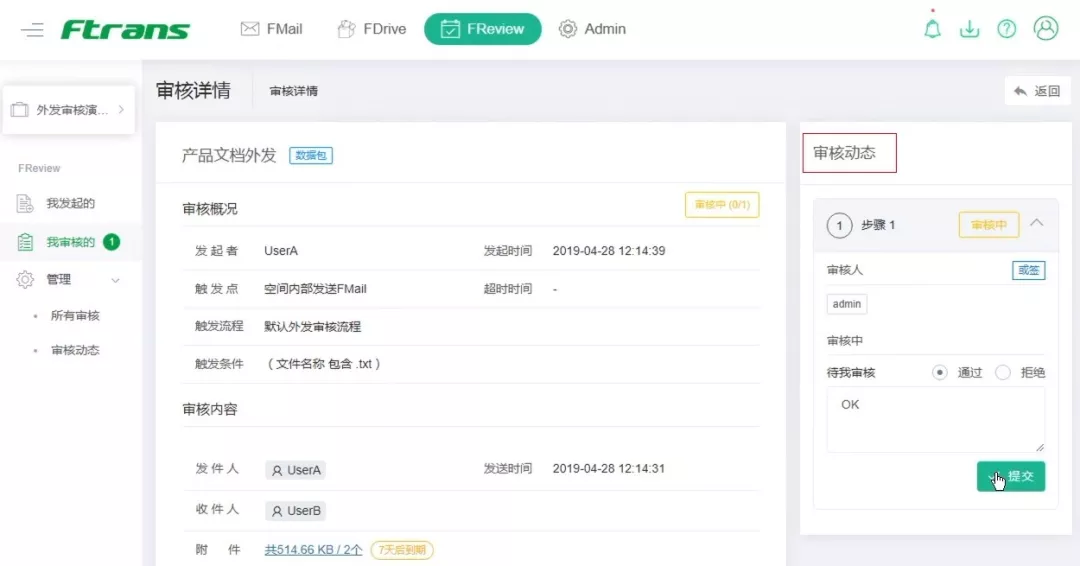Screen dimensions: 1080x566
Task: Select the FReview tab
Action: (x=483, y=29)
